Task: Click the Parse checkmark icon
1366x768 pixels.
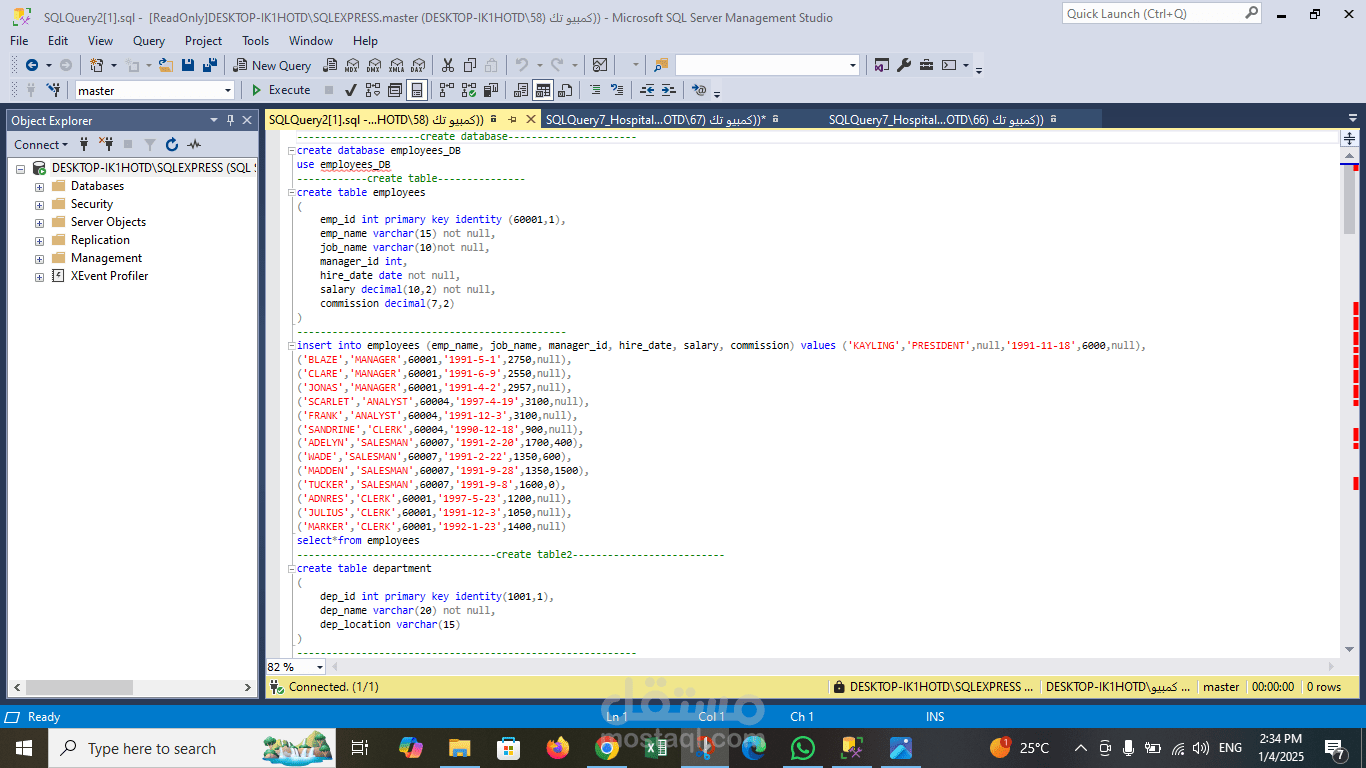Action: click(351, 90)
